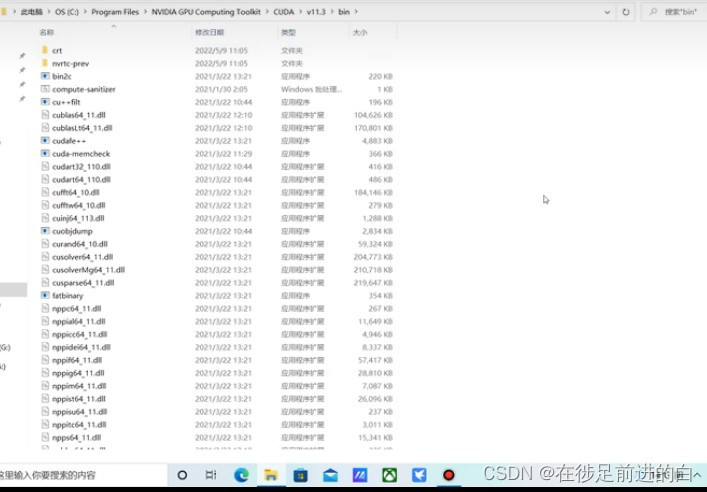707x492 pixels.
Task: Select cublasLt64_11.dll file name
Action: [x=82, y=128]
